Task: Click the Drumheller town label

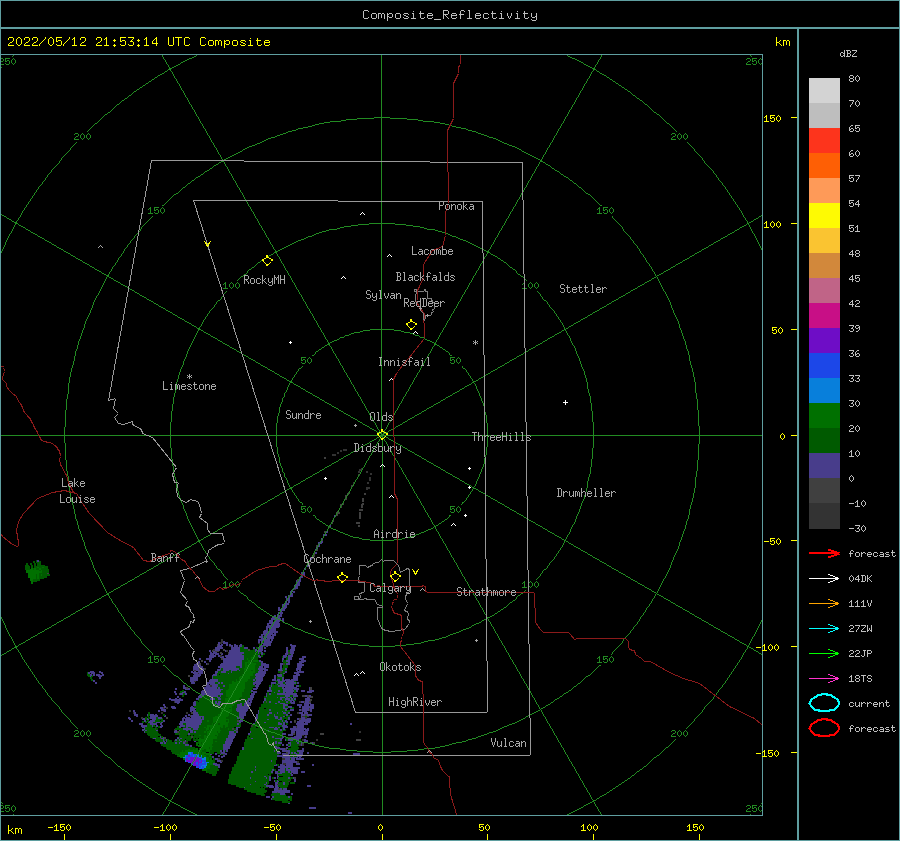Action: coord(586,493)
